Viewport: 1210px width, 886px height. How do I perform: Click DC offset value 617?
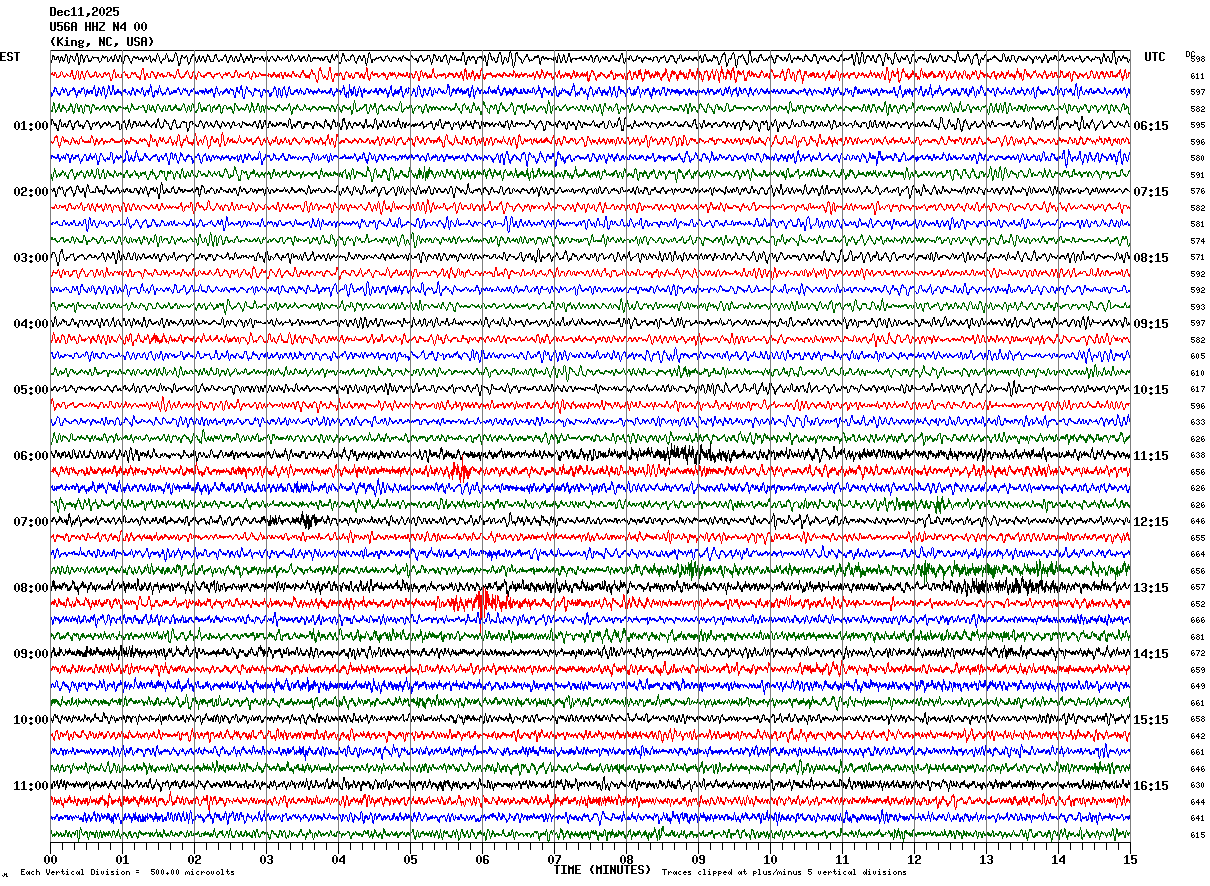(1197, 390)
